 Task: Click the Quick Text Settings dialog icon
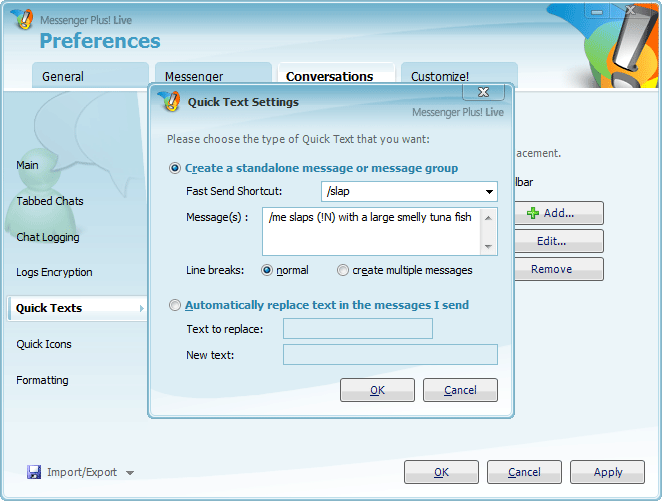coord(170,101)
